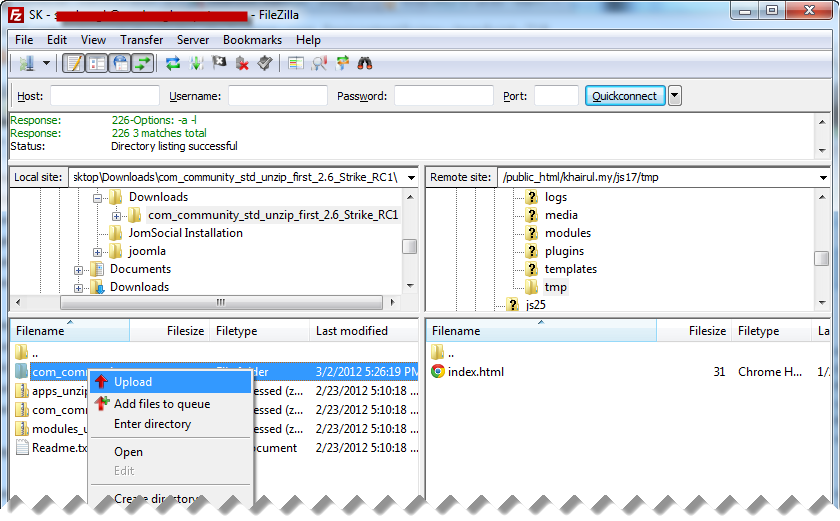Image resolution: width=840 pixels, height=521 pixels.
Task: Select the plugins folder in remote tree
Action: [564, 251]
